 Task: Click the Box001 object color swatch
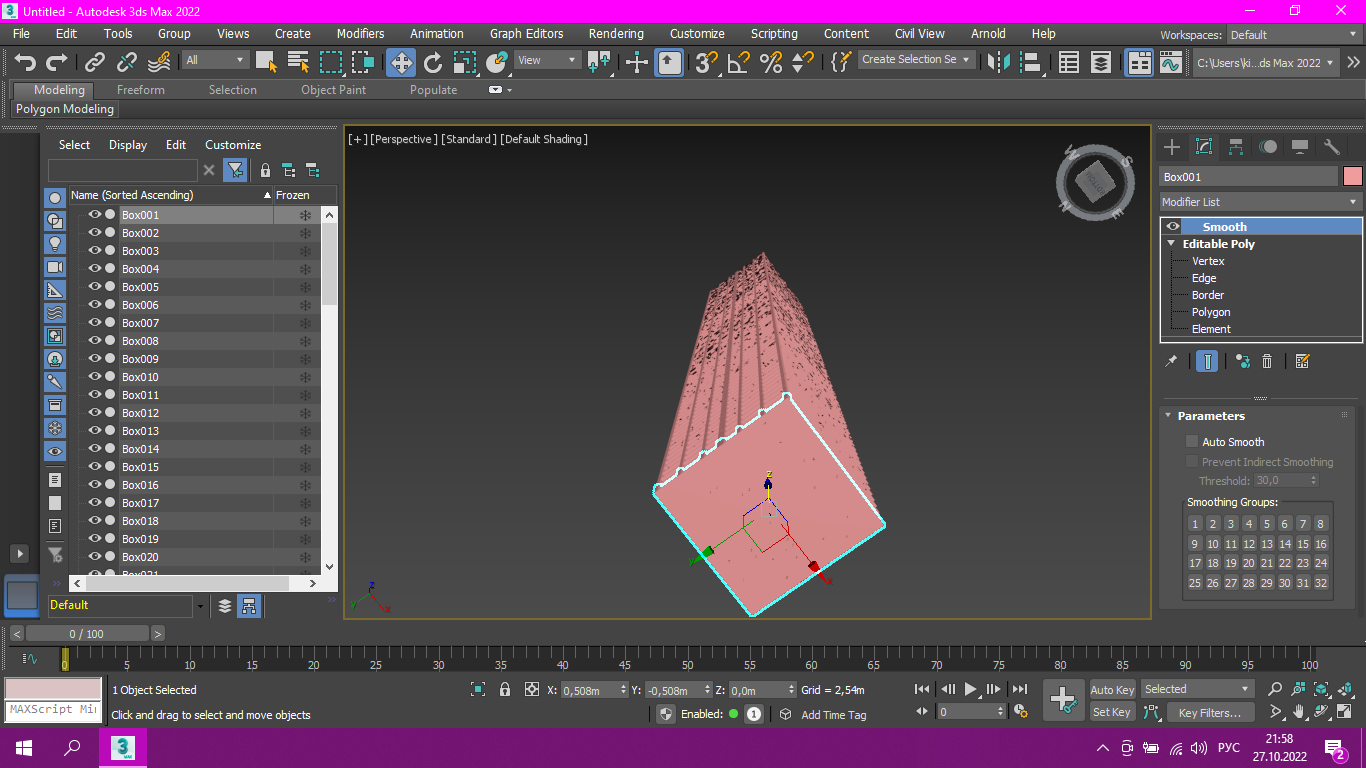click(x=1352, y=176)
